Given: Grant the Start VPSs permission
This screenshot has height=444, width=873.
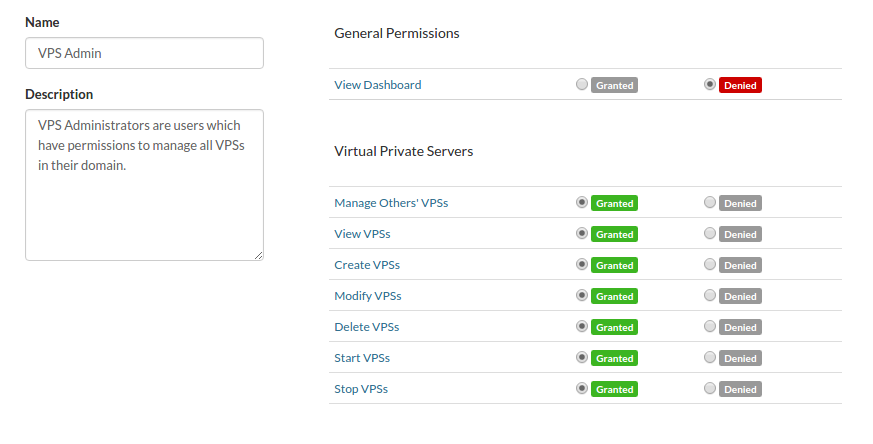Looking at the screenshot, I should click(582, 358).
